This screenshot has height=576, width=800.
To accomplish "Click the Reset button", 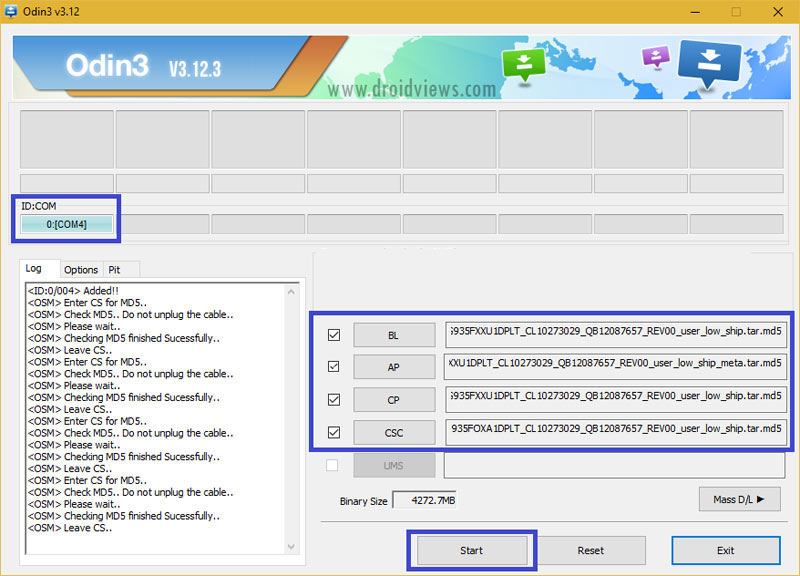I will 591,550.
